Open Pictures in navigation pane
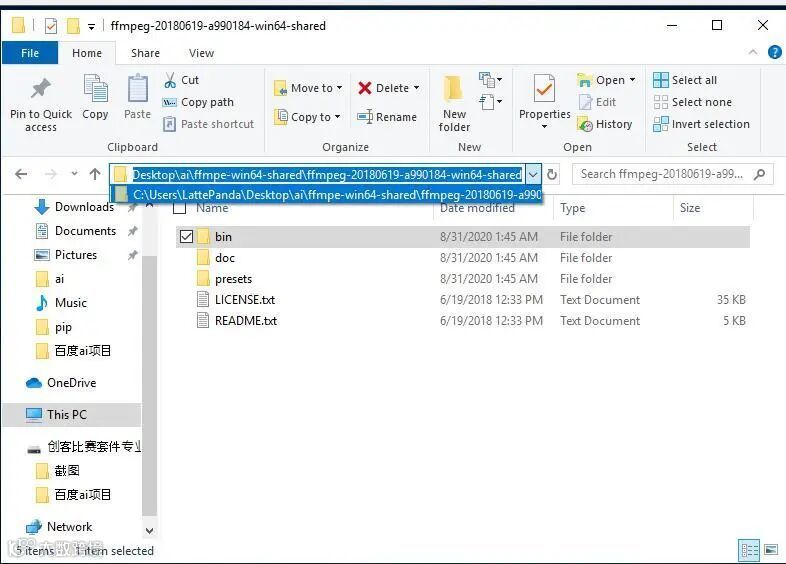Screen dimensions: 786x564 [65, 255]
